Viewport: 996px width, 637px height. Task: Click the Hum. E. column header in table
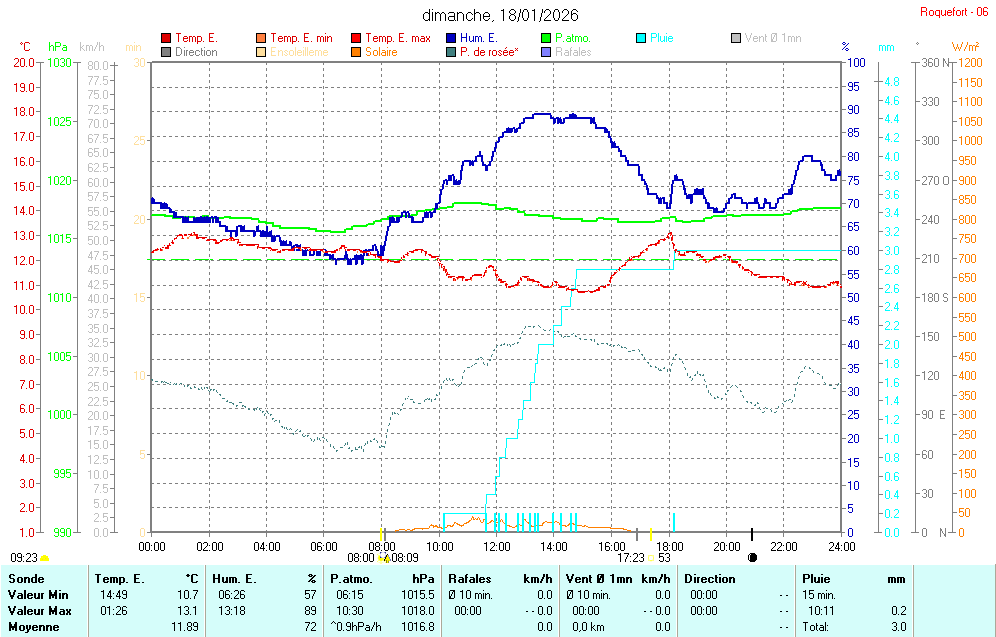pos(235,579)
